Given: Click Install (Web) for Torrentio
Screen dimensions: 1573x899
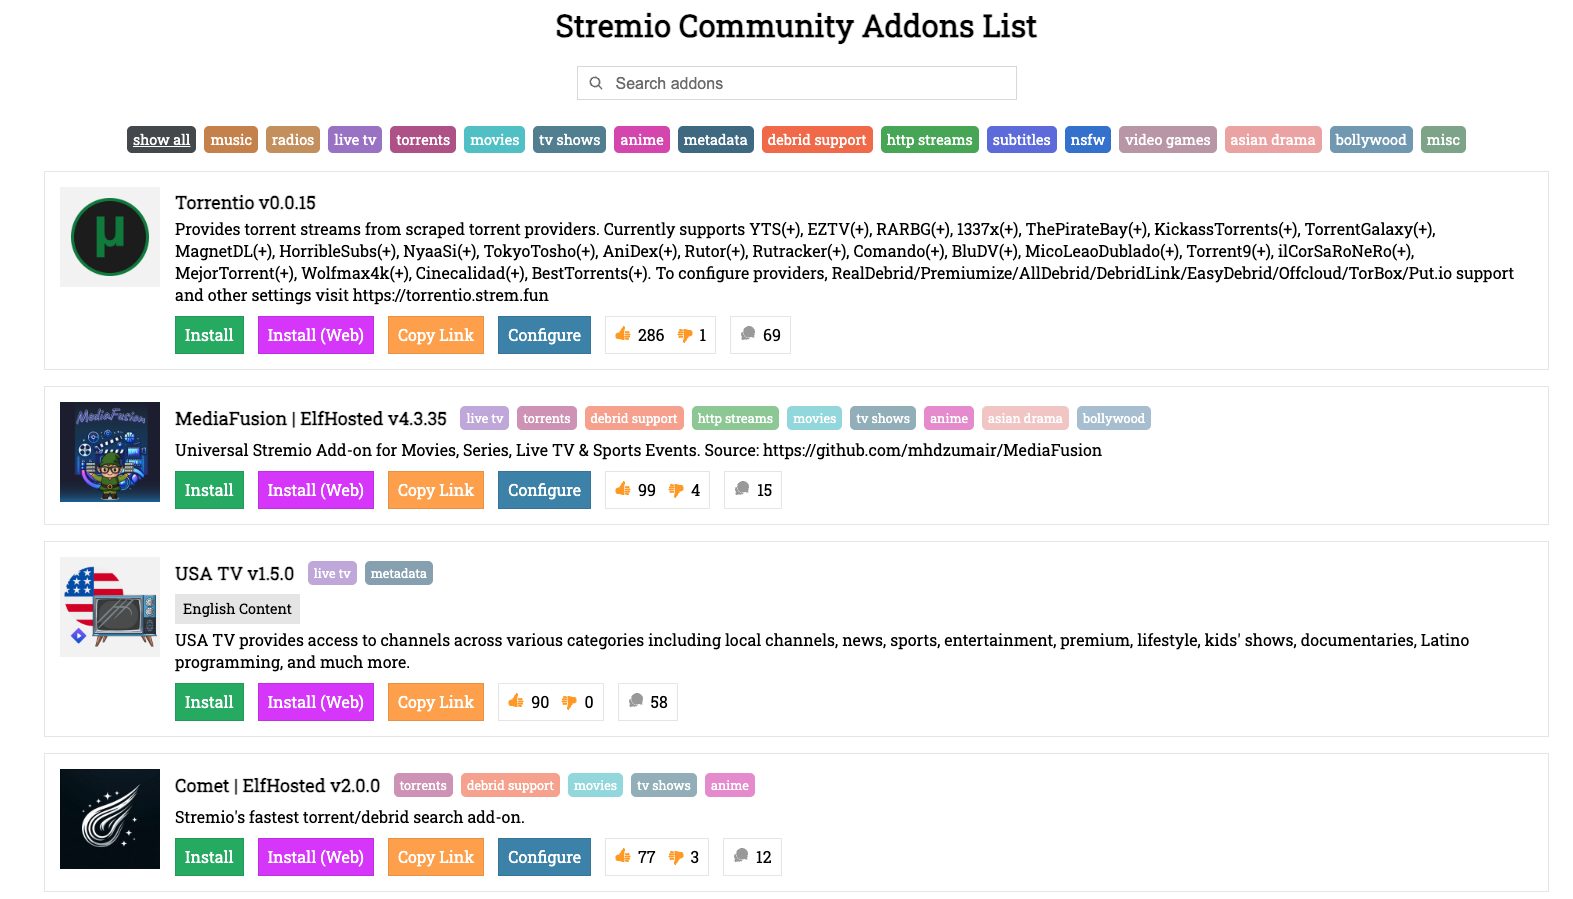Looking at the screenshot, I should (316, 335).
